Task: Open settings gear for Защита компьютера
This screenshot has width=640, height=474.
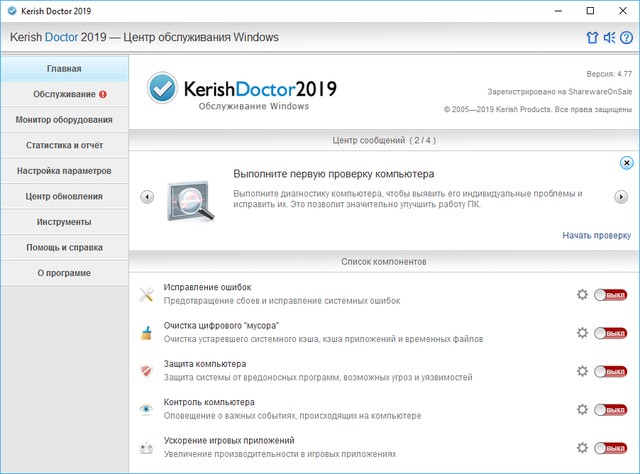Action: coord(582,371)
